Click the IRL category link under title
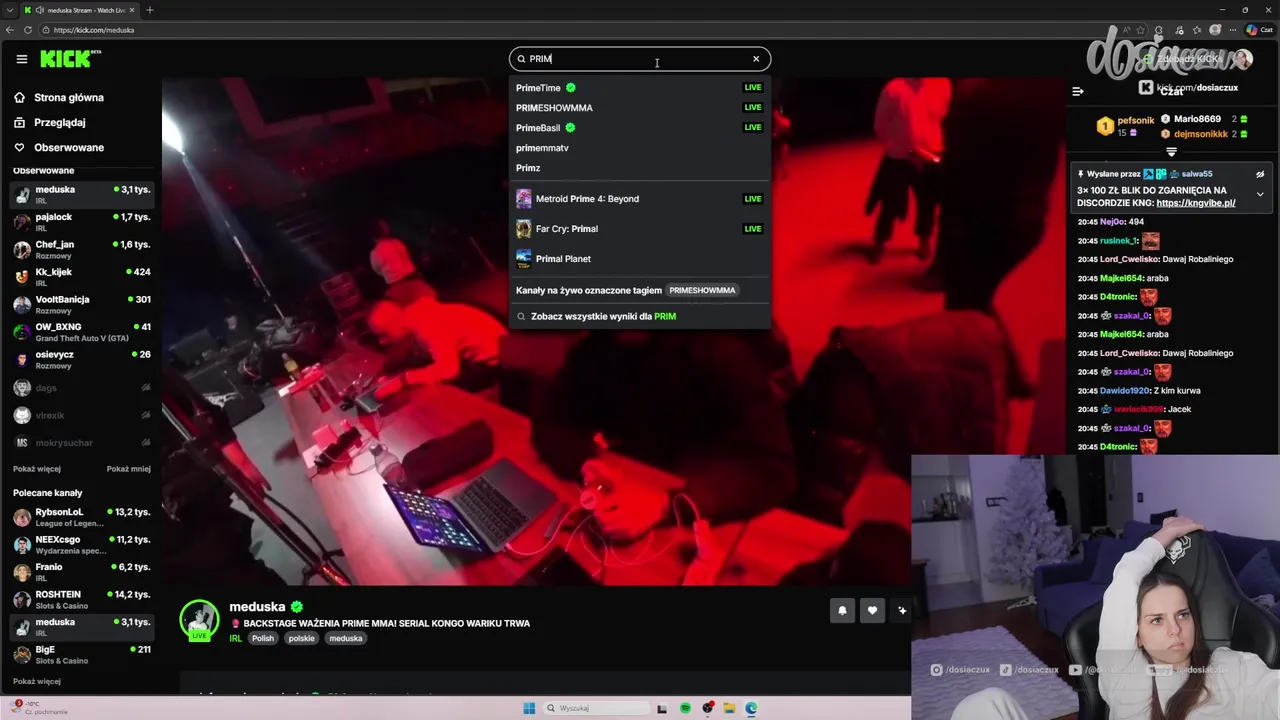The image size is (1280, 720). [x=236, y=638]
